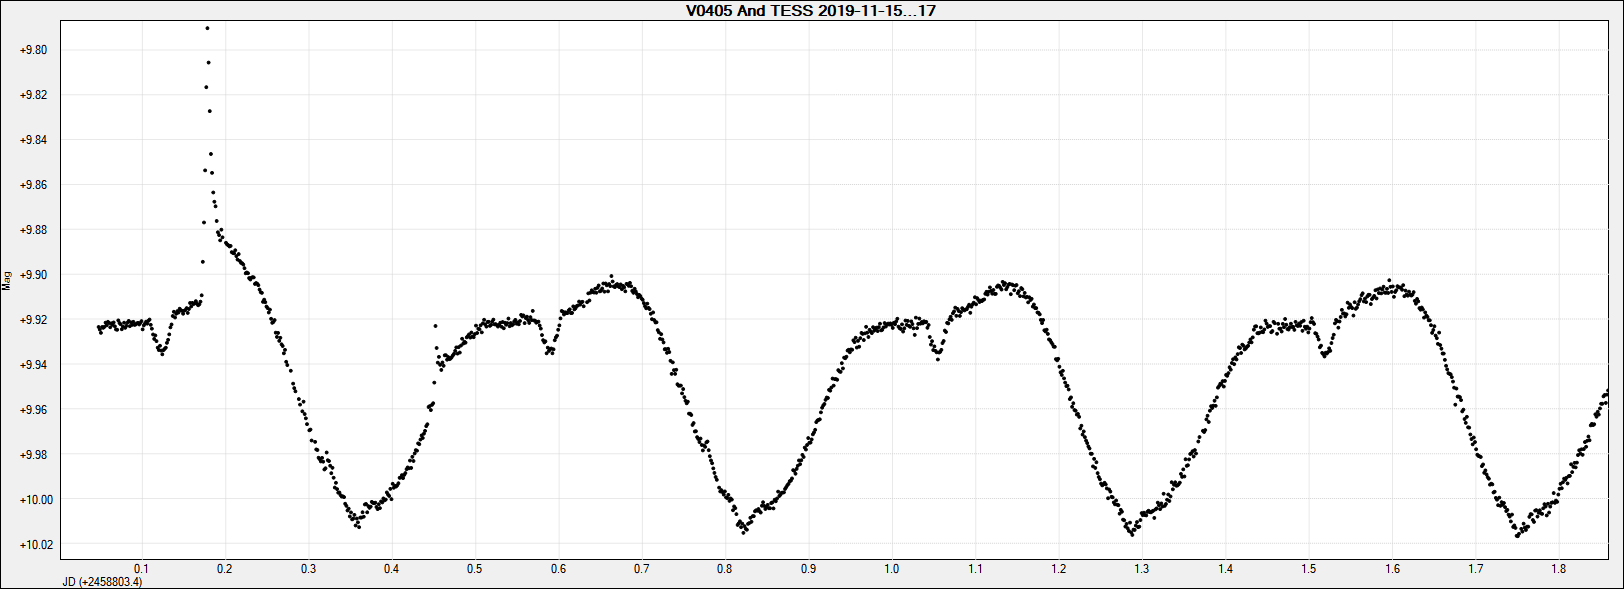Click the curve maximum near JD 1.6

pos(1390,281)
